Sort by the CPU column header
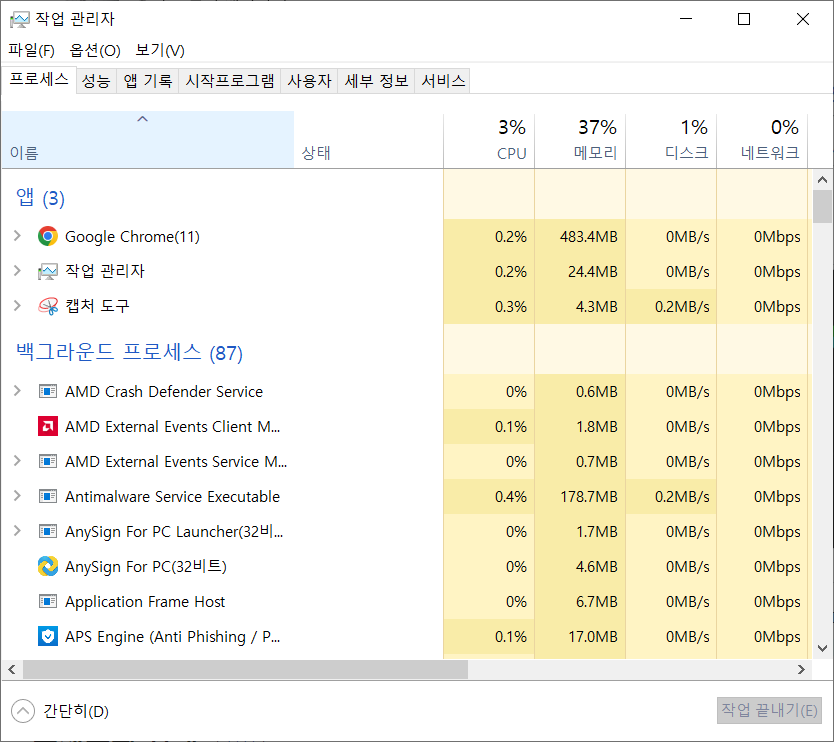Viewport: 834px width, 742px height. 489,139
